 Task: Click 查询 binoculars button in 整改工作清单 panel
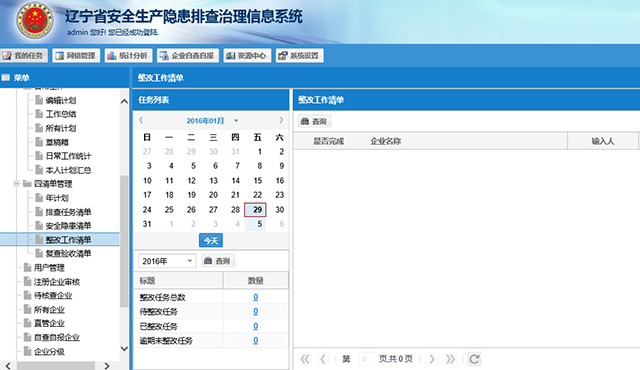pyautogui.click(x=314, y=121)
